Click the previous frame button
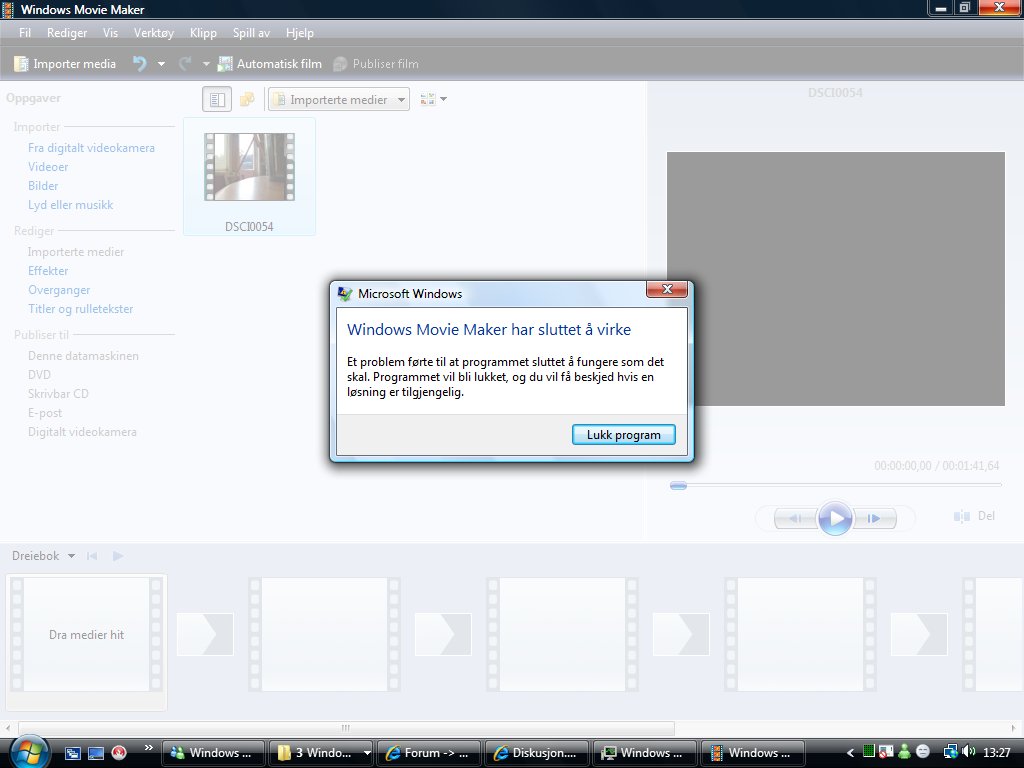The width and height of the screenshot is (1024, 768). click(x=795, y=519)
